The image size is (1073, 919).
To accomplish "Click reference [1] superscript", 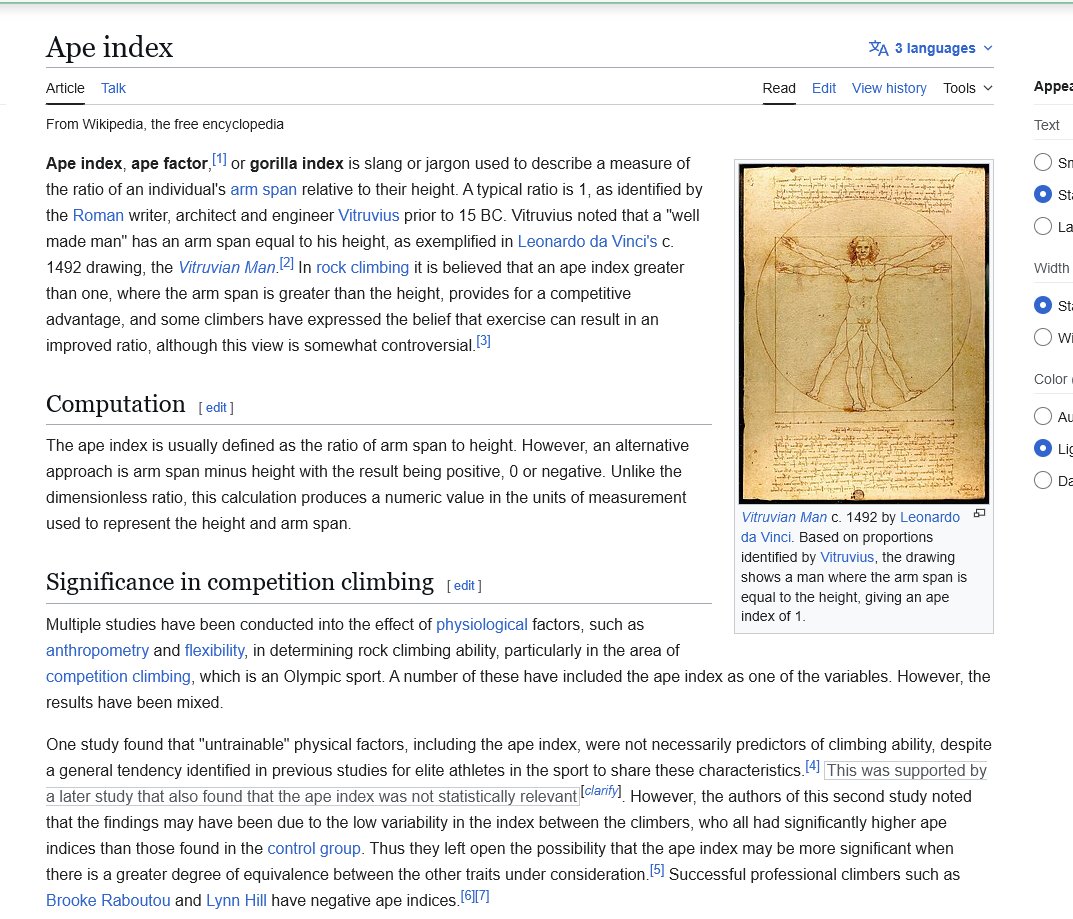I will tap(219, 157).
